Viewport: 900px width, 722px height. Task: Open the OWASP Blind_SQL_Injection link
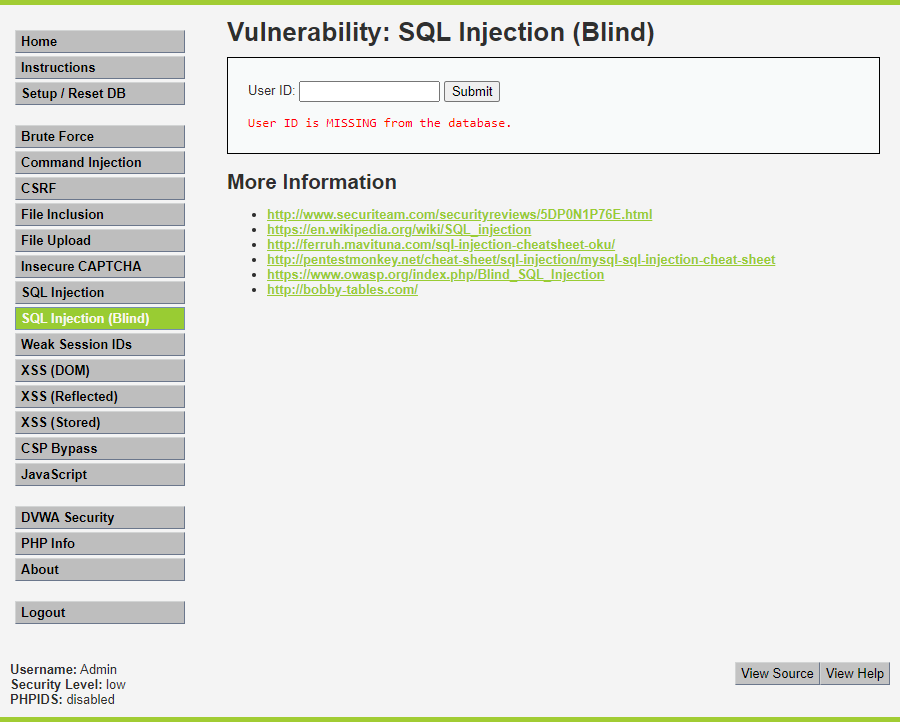435,275
